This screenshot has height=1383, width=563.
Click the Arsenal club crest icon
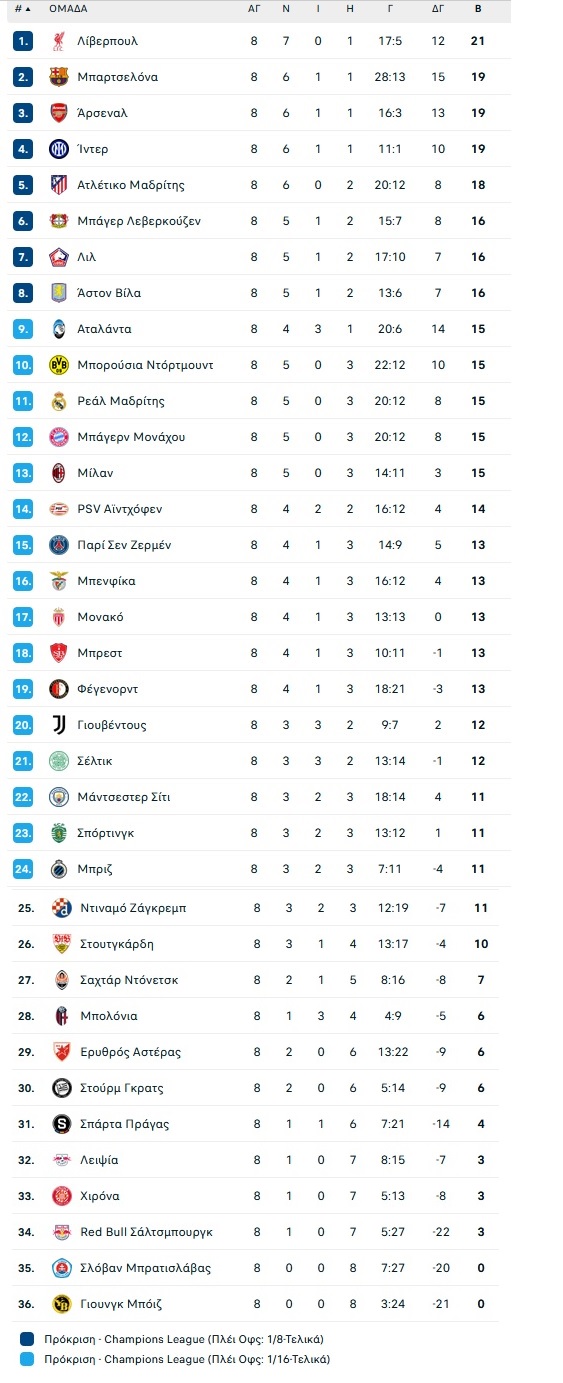click(58, 113)
